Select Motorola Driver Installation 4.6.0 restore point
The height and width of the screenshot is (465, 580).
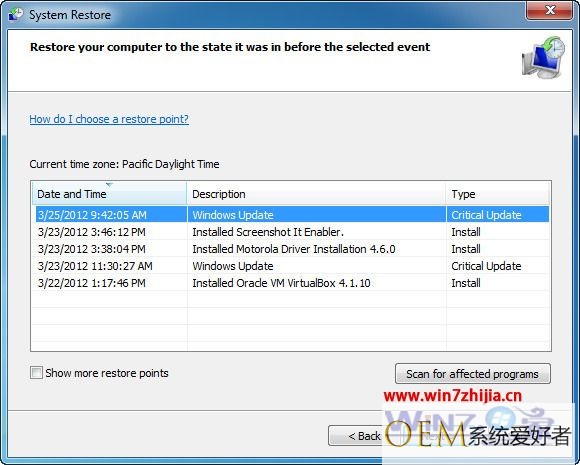292,249
